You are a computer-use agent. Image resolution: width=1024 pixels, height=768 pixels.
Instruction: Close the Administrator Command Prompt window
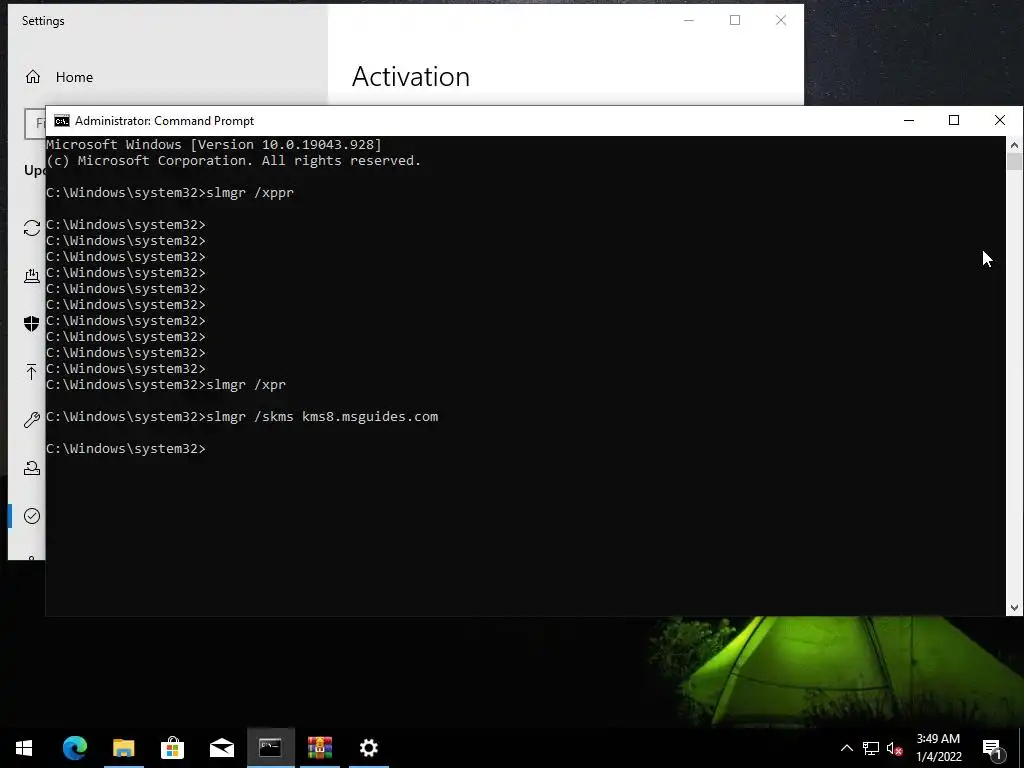(1000, 121)
